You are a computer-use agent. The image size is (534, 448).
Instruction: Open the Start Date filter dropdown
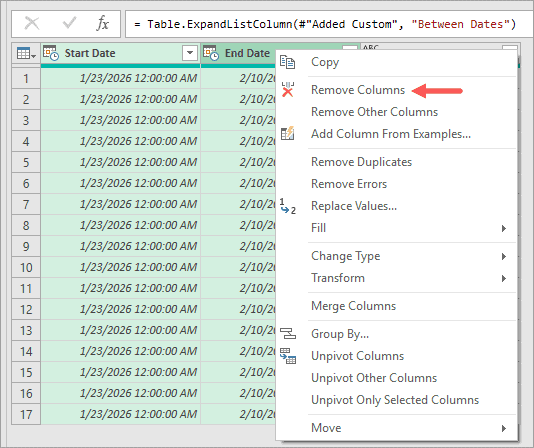(x=190, y=53)
